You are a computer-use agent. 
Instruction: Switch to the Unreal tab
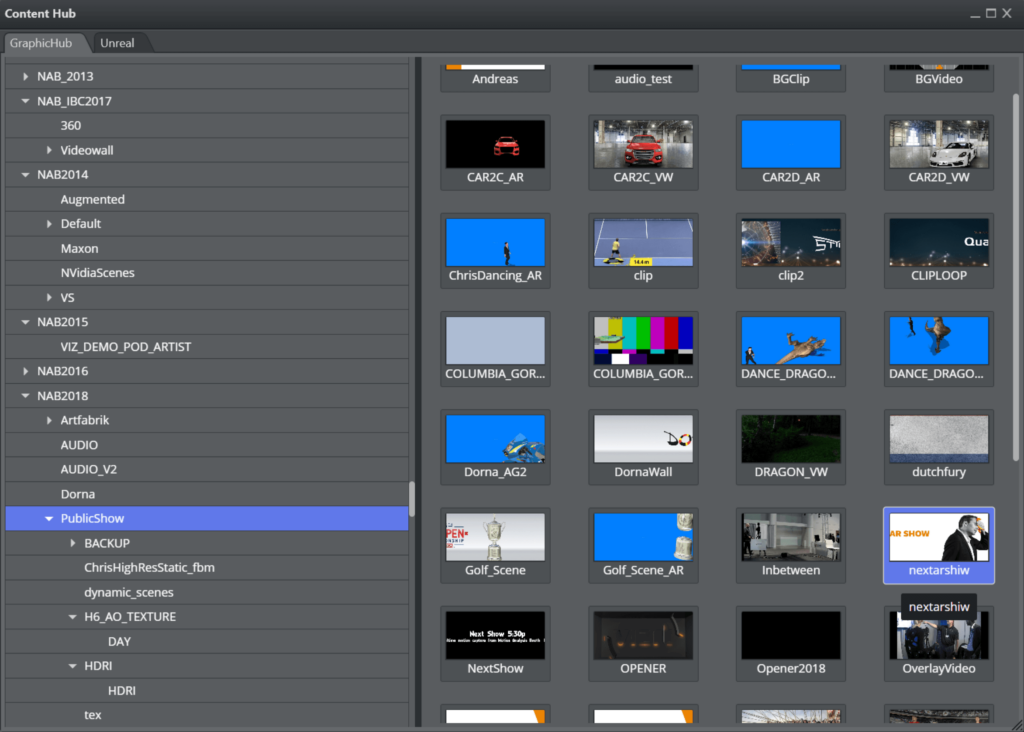pyautogui.click(x=118, y=43)
